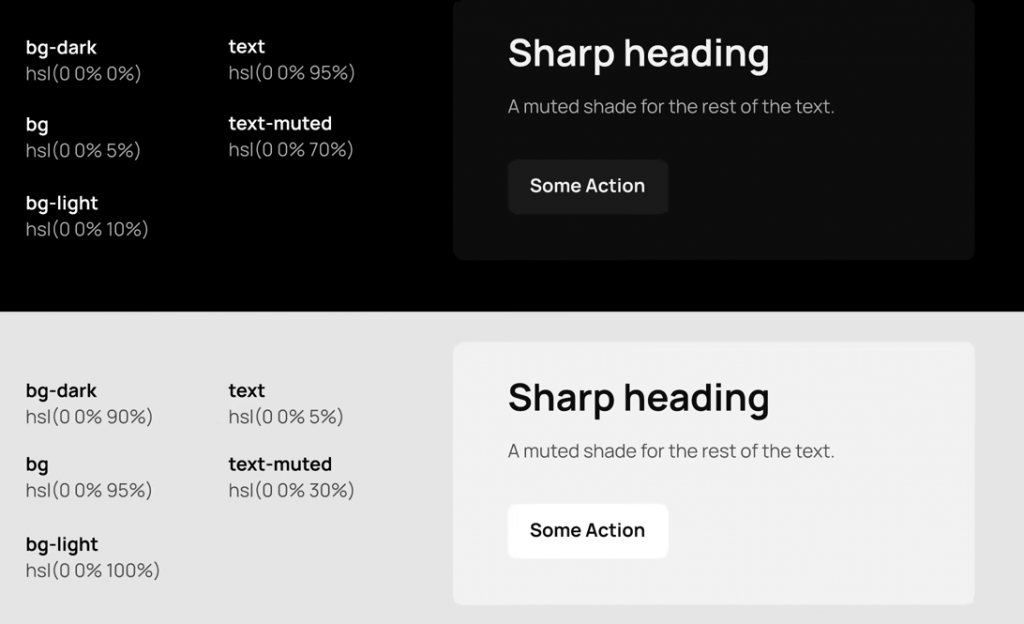Screen dimensions: 1024x624
Task: Click the hsl(0 0% 10%) color value
Action: tap(87, 229)
